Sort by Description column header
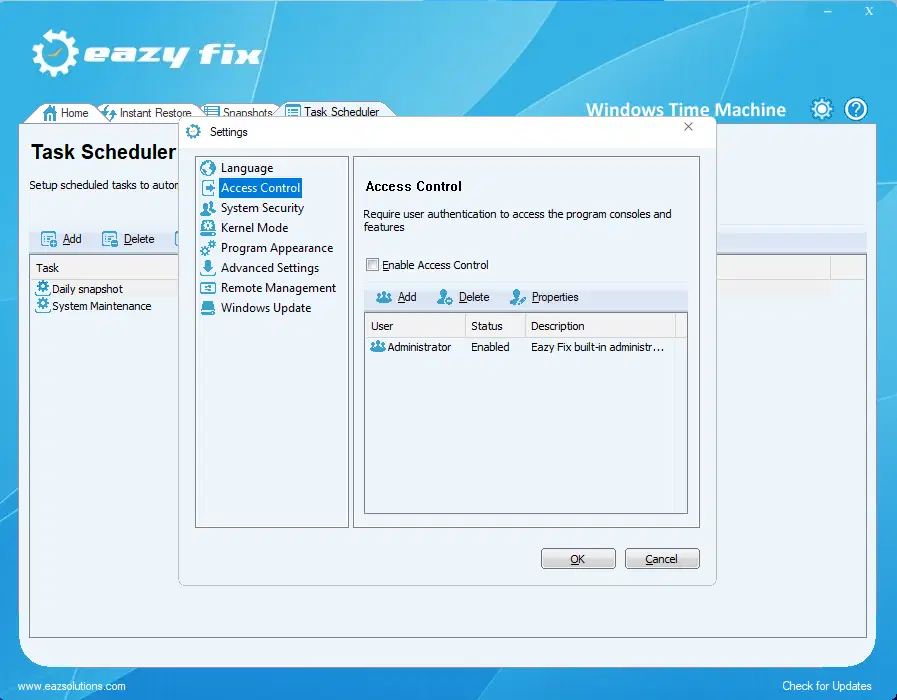Image resolution: width=897 pixels, height=700 pixels. pyautogui.click(x=600, y=326)
